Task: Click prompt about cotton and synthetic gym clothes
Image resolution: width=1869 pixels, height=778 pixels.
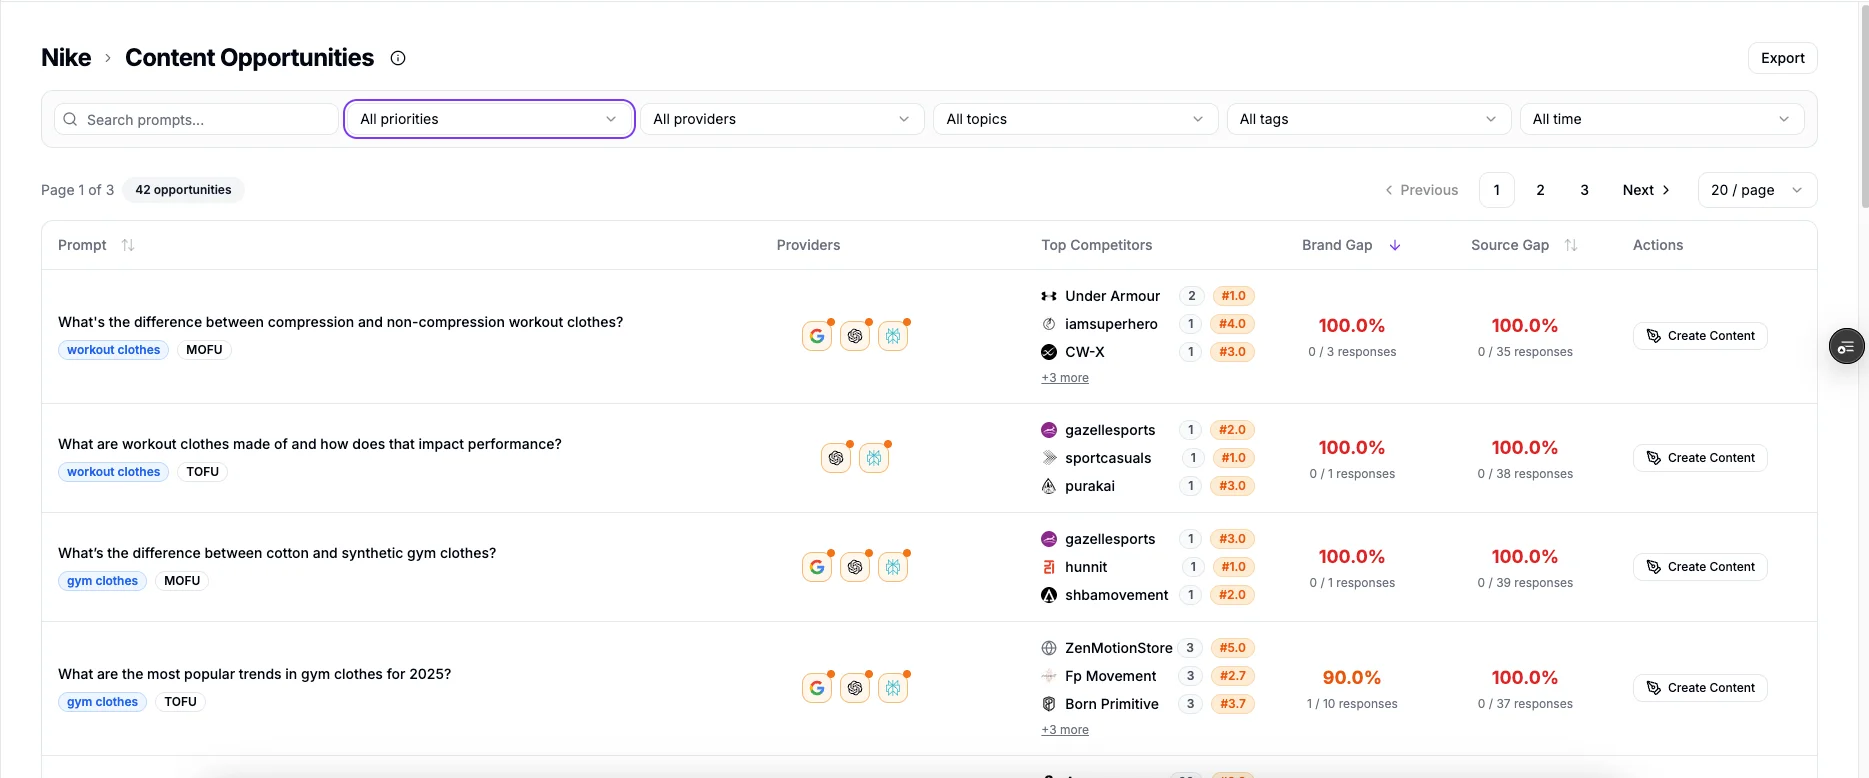Action: pyautogui.click(x=277, y=553)
